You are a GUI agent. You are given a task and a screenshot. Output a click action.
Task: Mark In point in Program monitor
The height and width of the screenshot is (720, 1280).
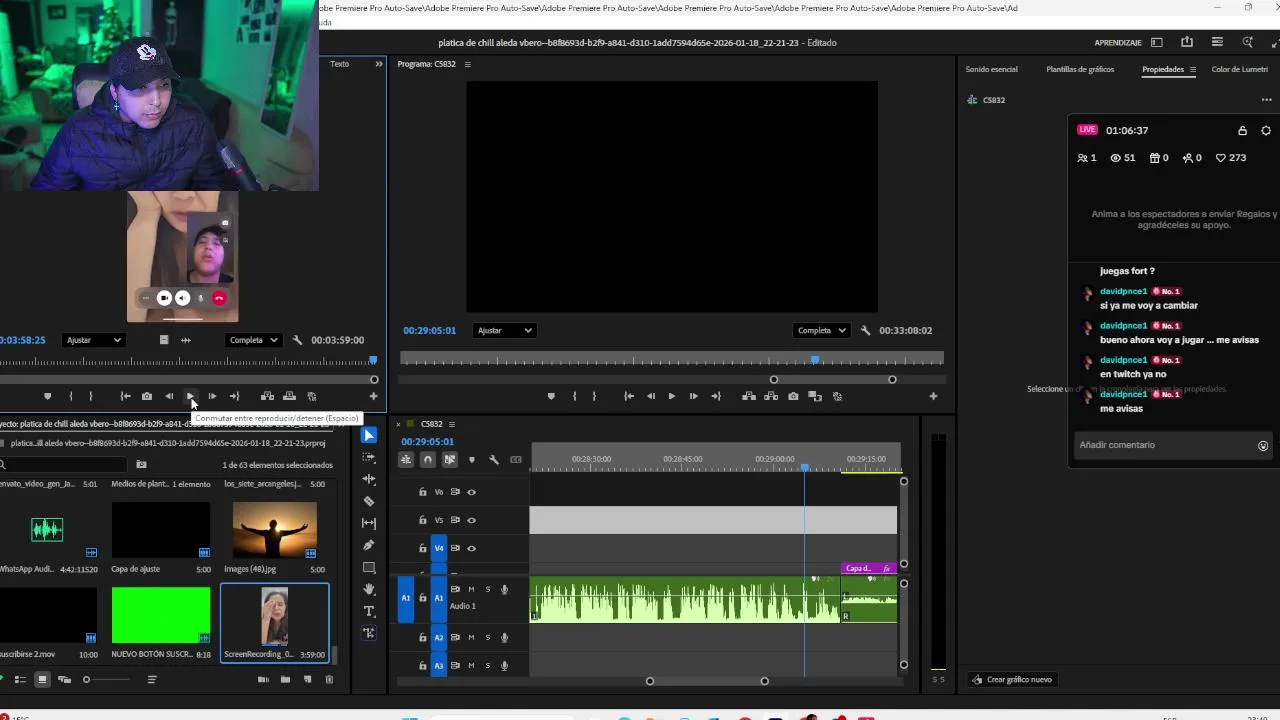click(x=574, y=396)
